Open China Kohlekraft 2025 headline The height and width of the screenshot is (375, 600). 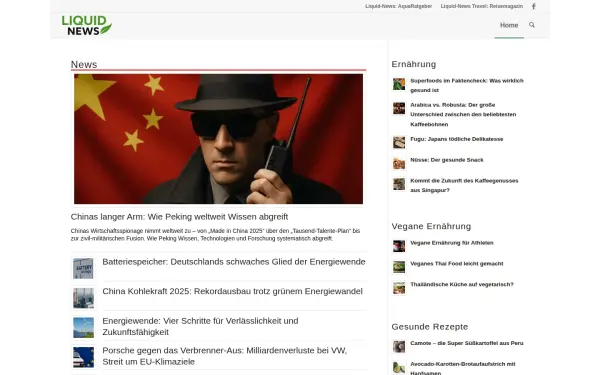[x=232, y=291]
